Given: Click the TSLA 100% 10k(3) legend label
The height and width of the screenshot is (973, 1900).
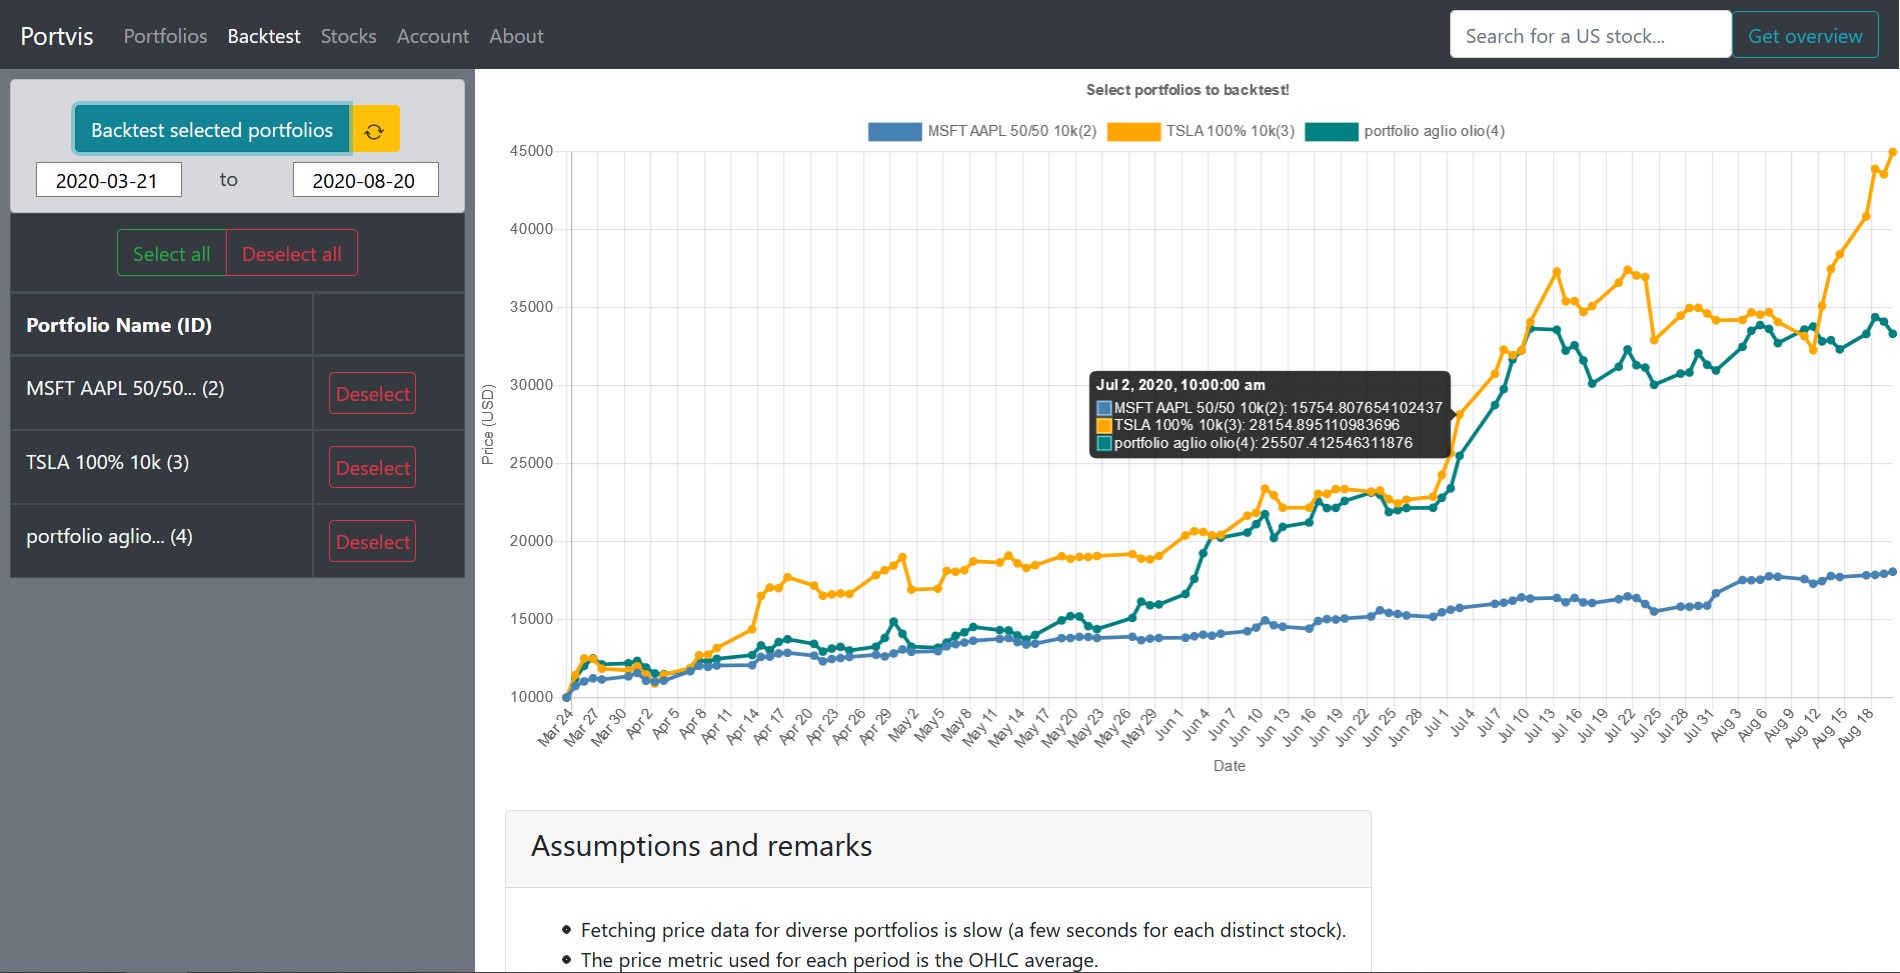Looking at the screenshot, I should click(1230, 131).
